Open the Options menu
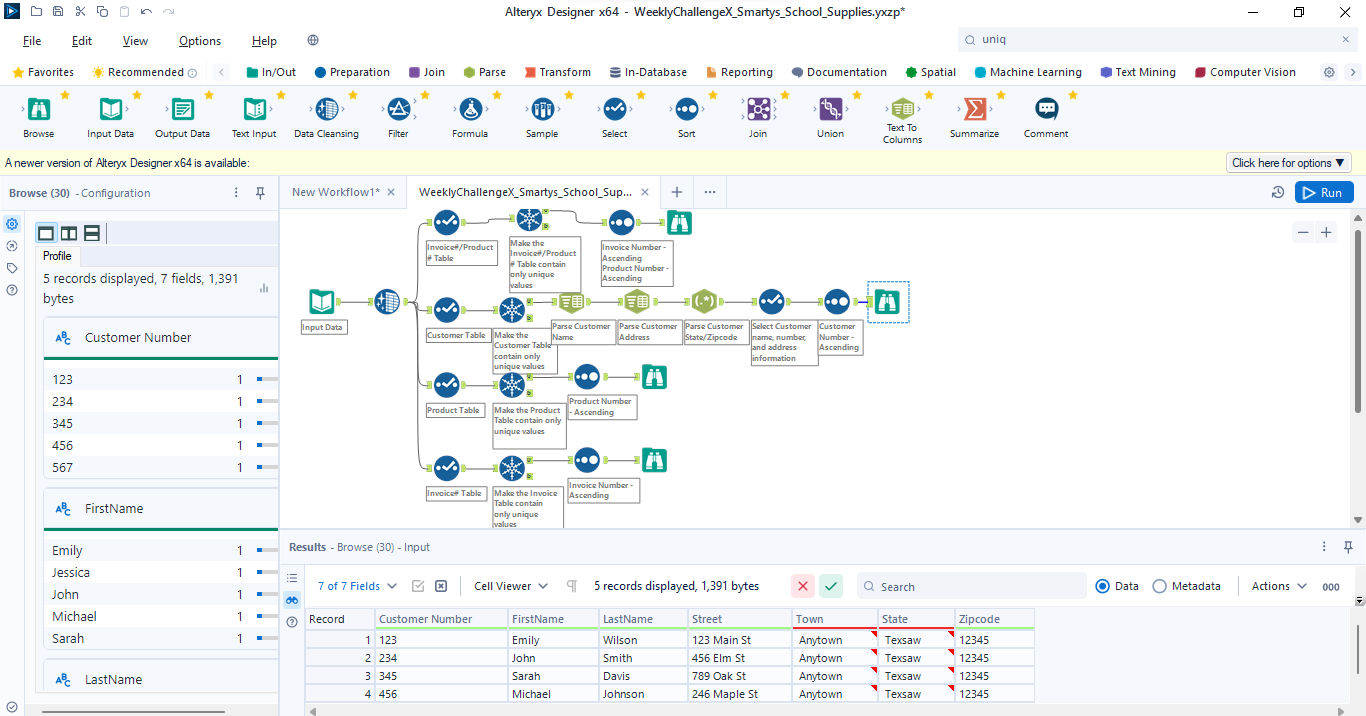This screenshot has height=716, width=1366. tap(200, 41)
